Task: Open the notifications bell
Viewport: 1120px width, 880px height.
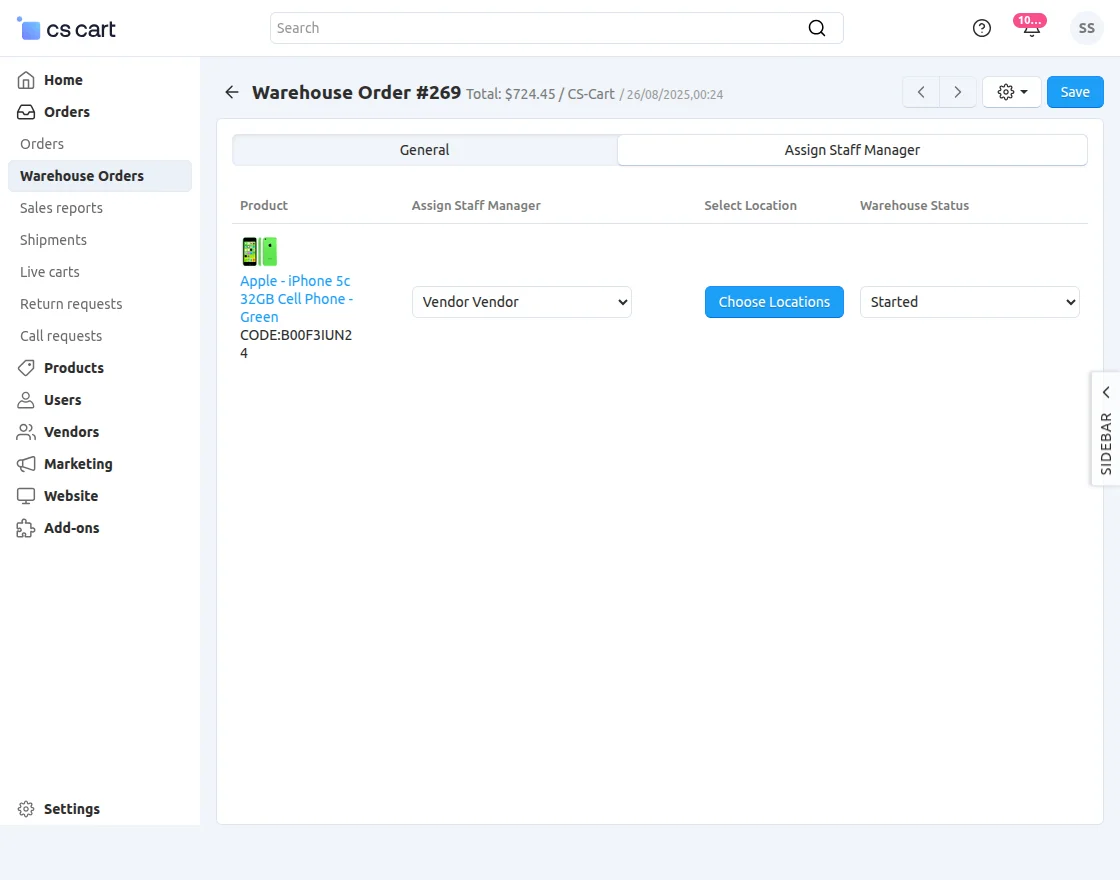Action: pos(1031,28)
